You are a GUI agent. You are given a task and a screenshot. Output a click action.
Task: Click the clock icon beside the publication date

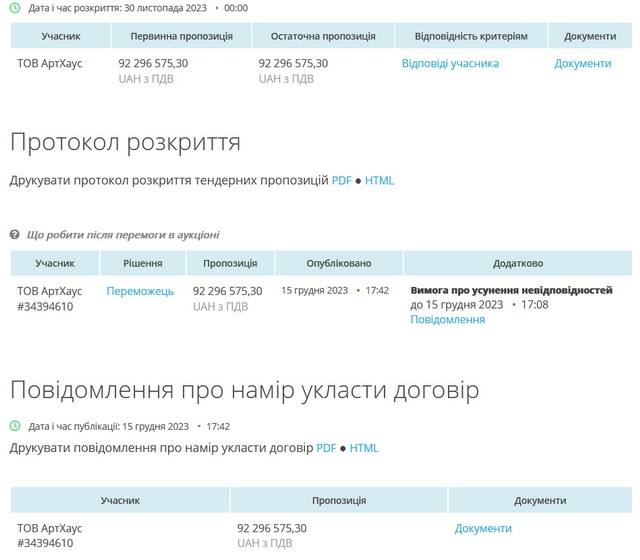pos(15,426)
